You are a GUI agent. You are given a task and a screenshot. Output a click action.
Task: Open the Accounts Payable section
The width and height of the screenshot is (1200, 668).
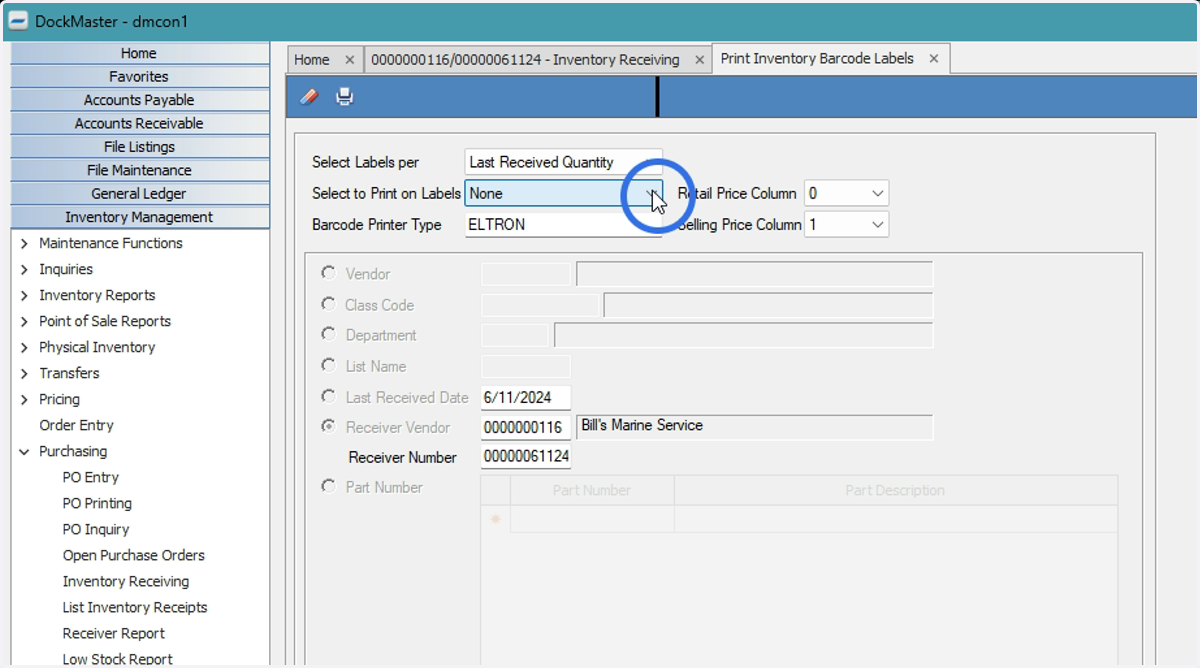[139, 100]
